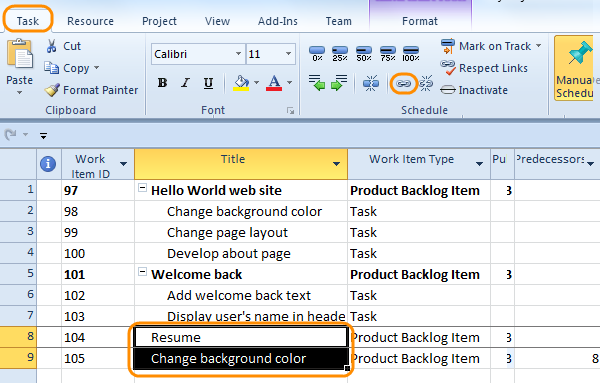The image size is (600, 383).
Task: Click the Split Task icon
Action: pyautogui.click(x=371, y=83)
